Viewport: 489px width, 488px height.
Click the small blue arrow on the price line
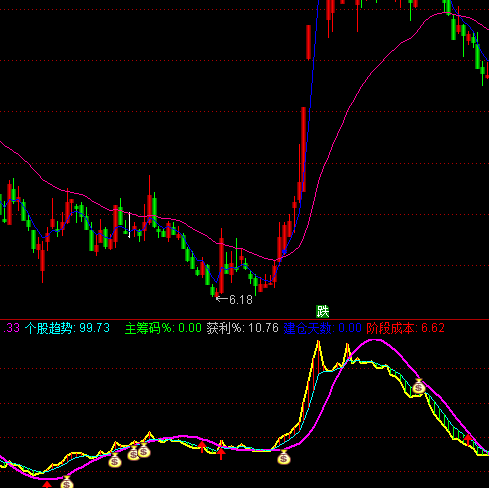(x=284, y=252)
